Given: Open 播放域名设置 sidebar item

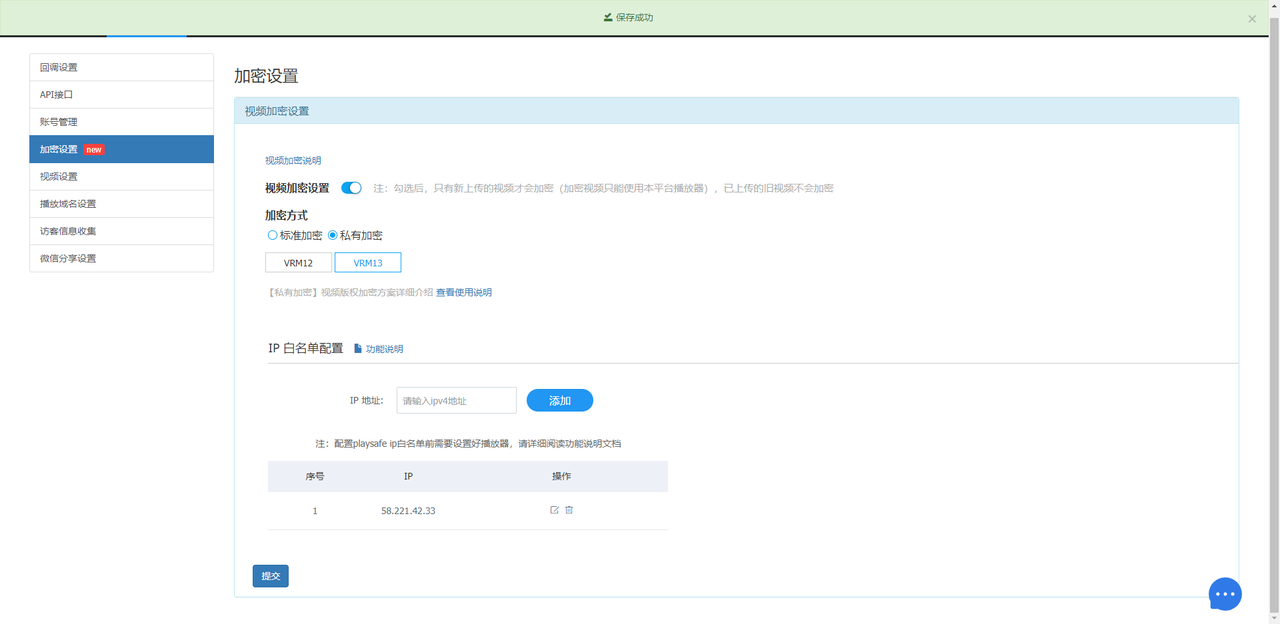Looking at the screenshot, I should click(x=121, y=204).
